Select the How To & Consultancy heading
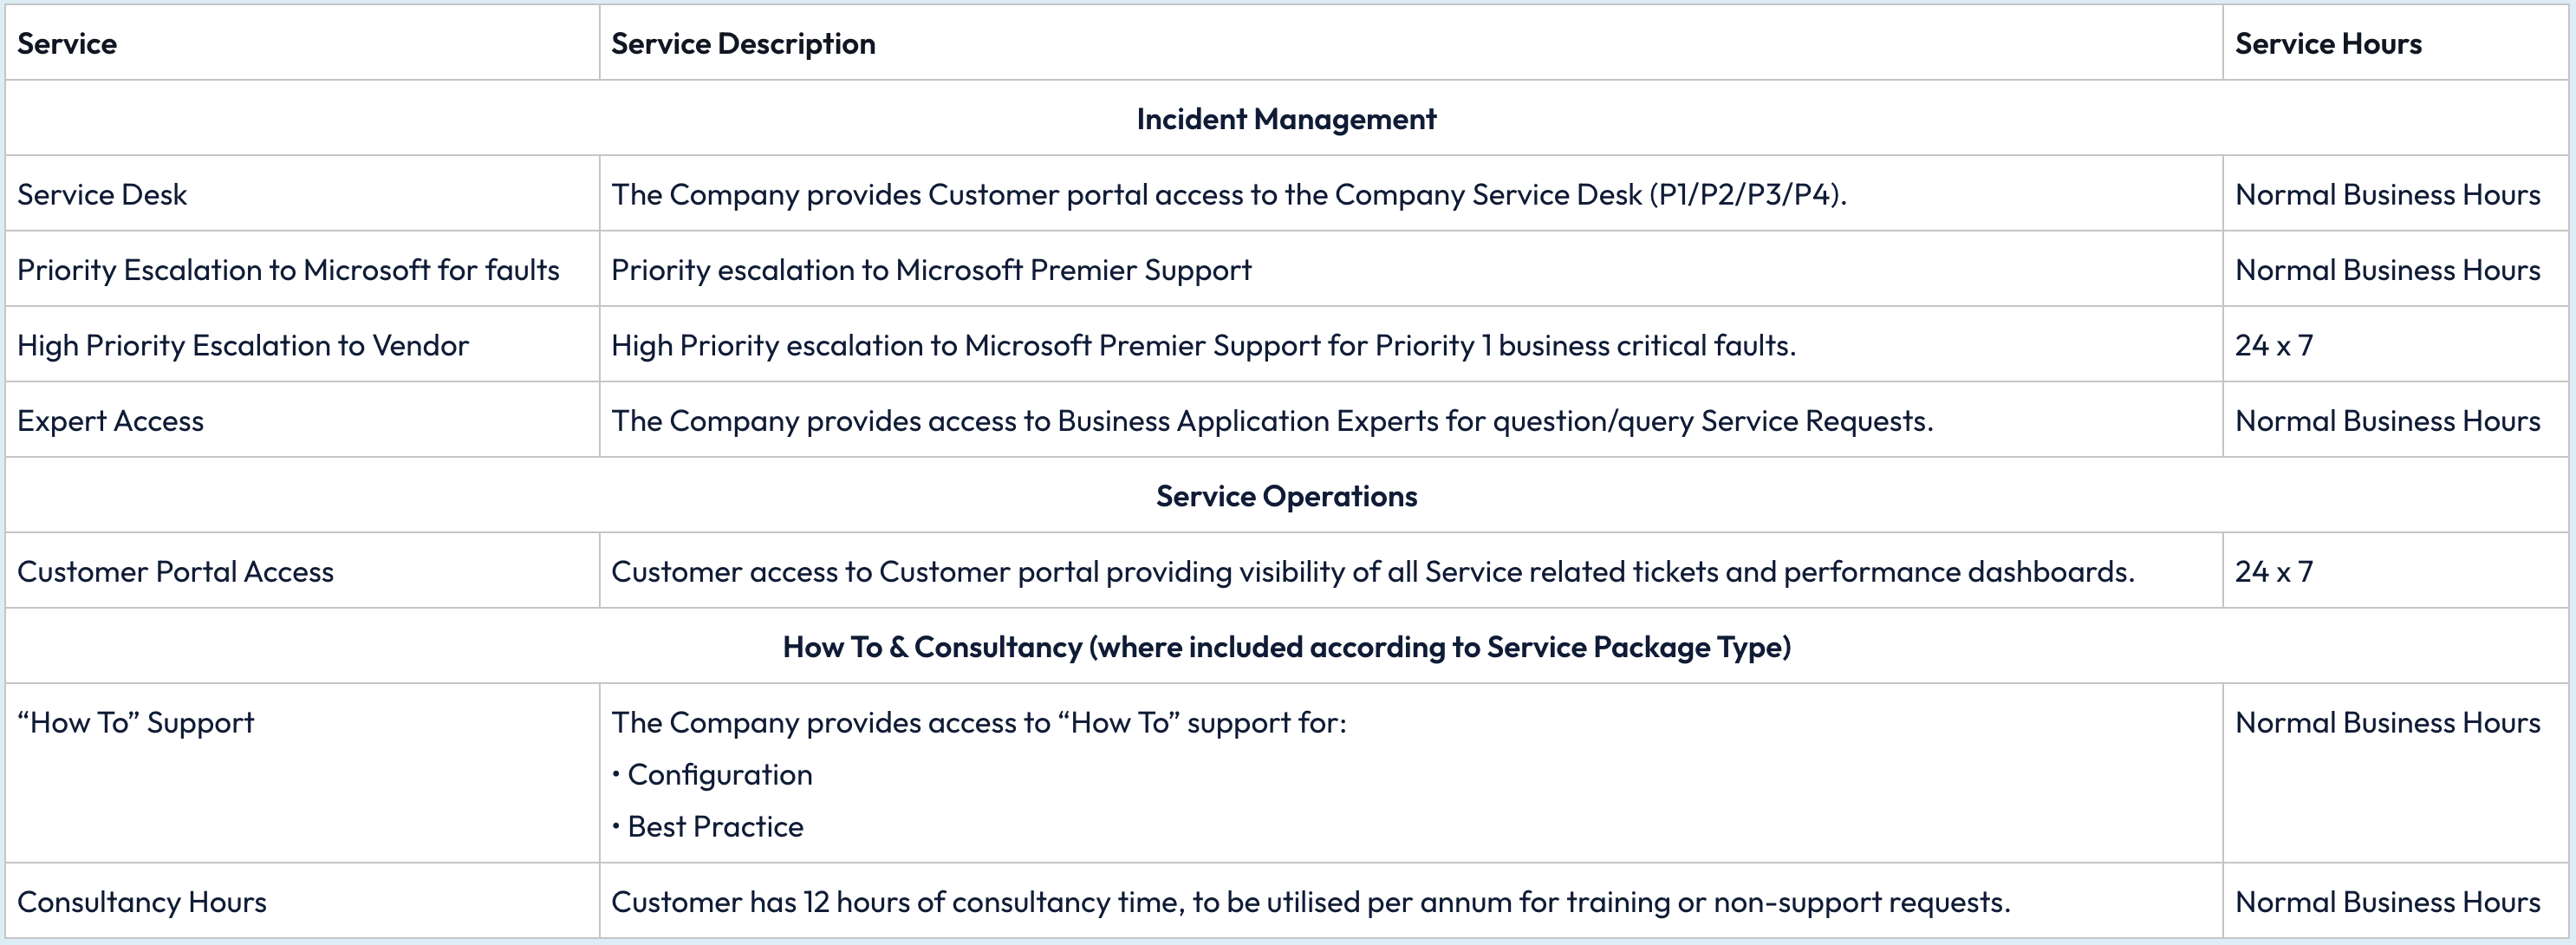Image resolution: width=2576 pixels, height=945 pixels. 1286,647
